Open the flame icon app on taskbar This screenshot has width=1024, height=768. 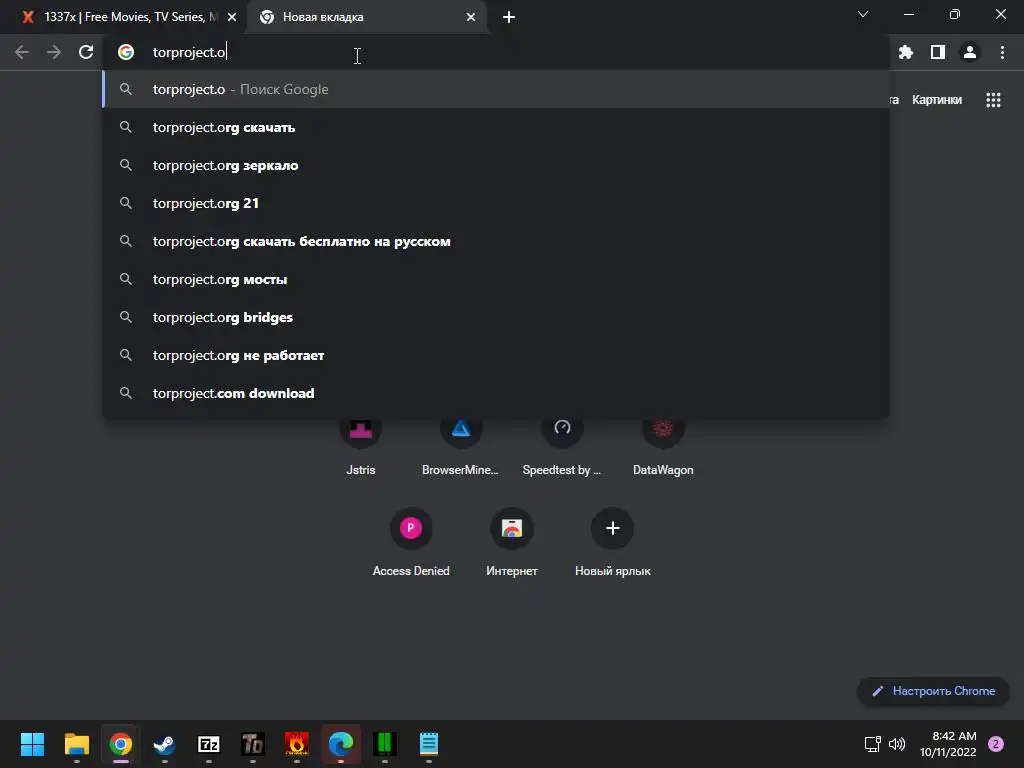[x=296, y=744]
